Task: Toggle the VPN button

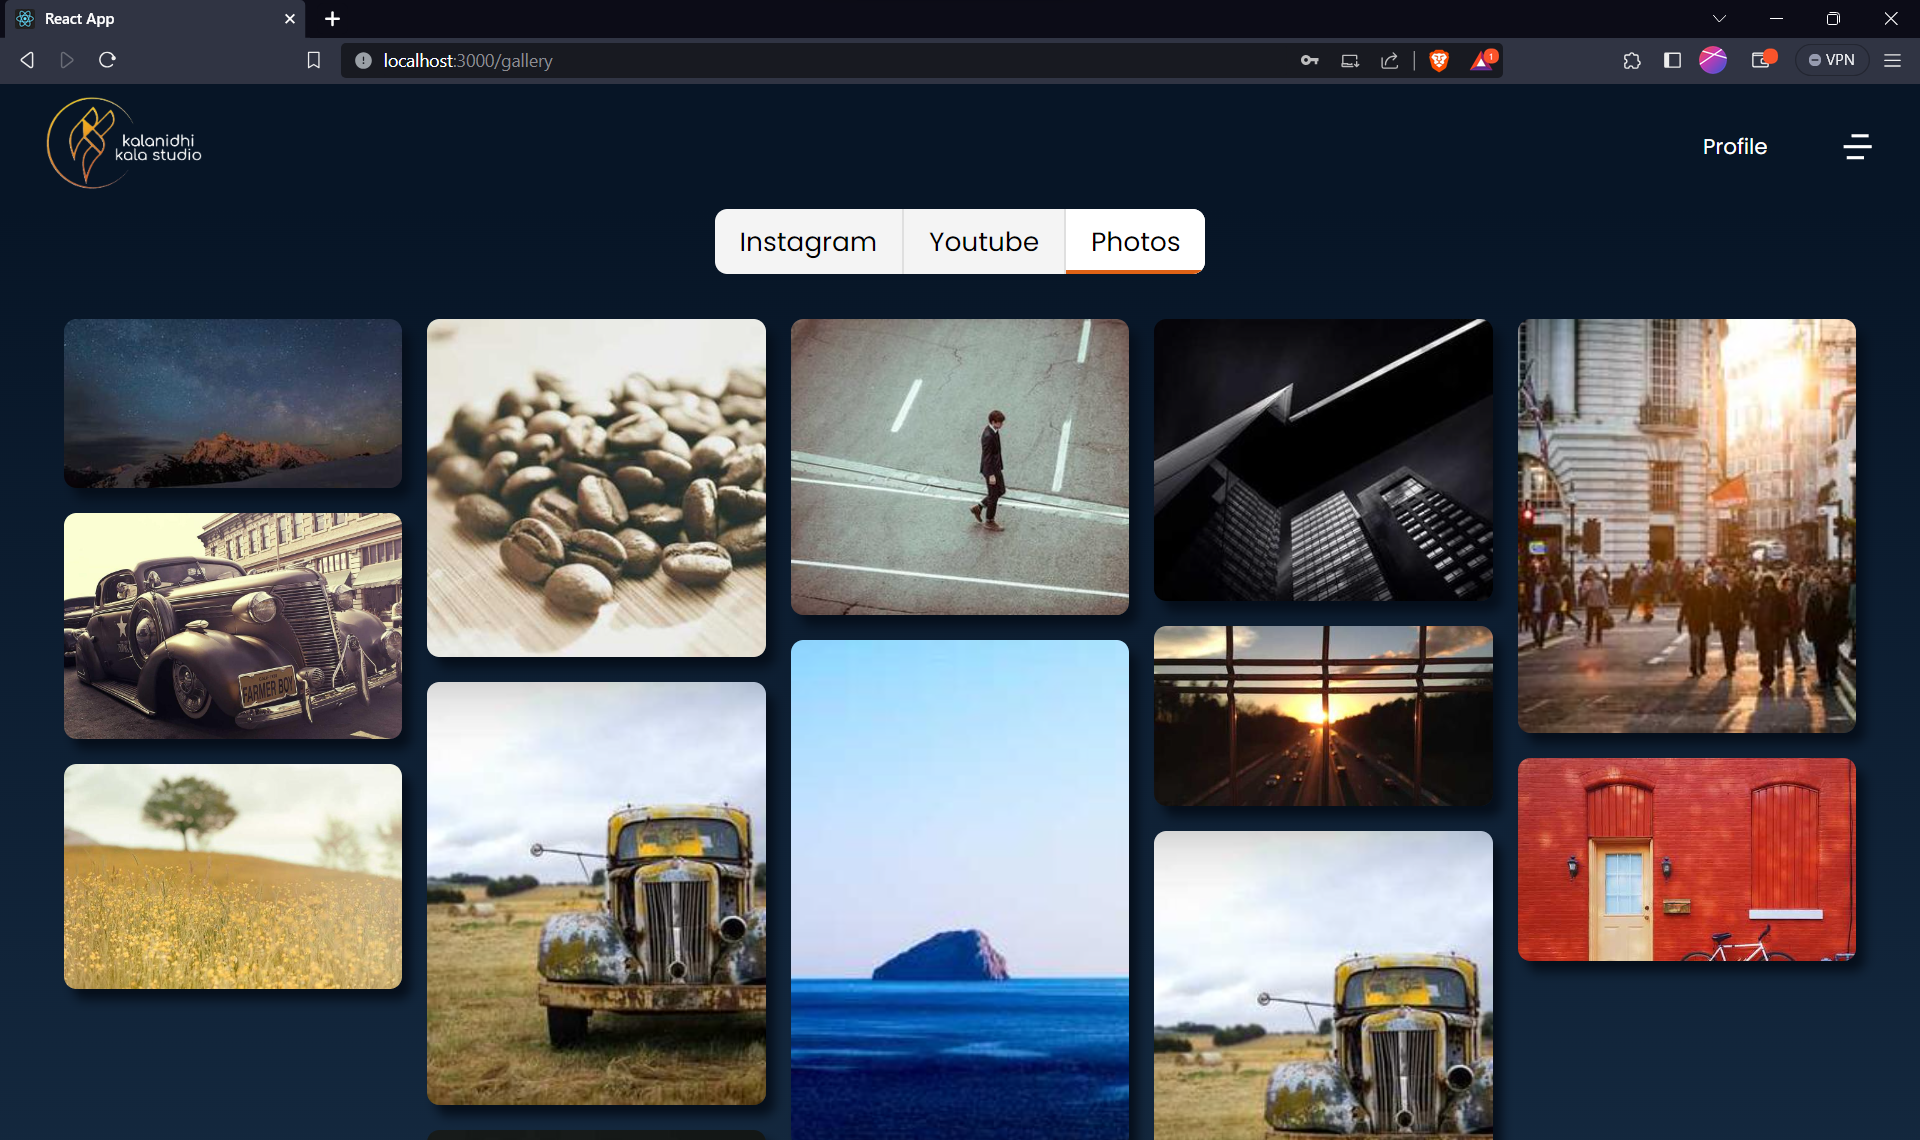Action: tap(1831, 61)
